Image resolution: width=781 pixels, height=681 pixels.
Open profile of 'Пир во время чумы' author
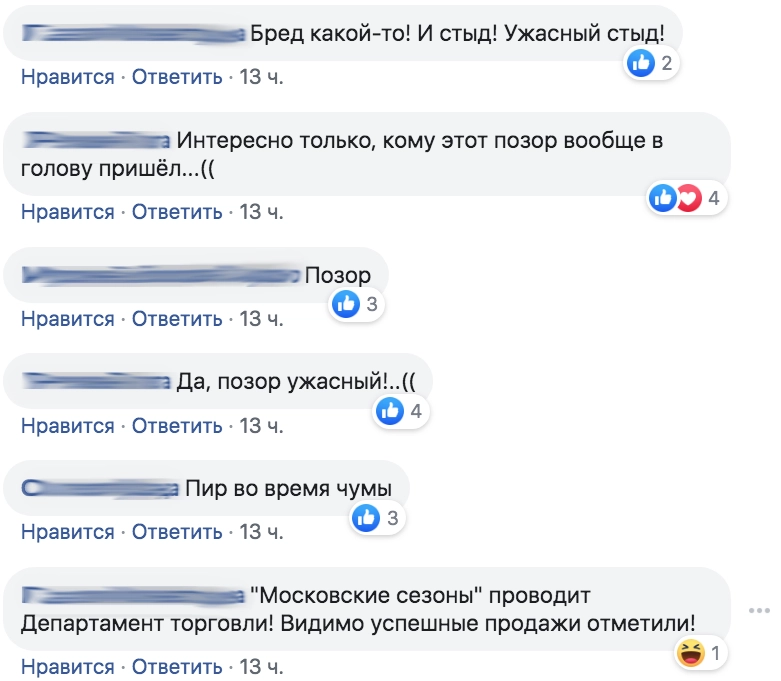point(100,488)
